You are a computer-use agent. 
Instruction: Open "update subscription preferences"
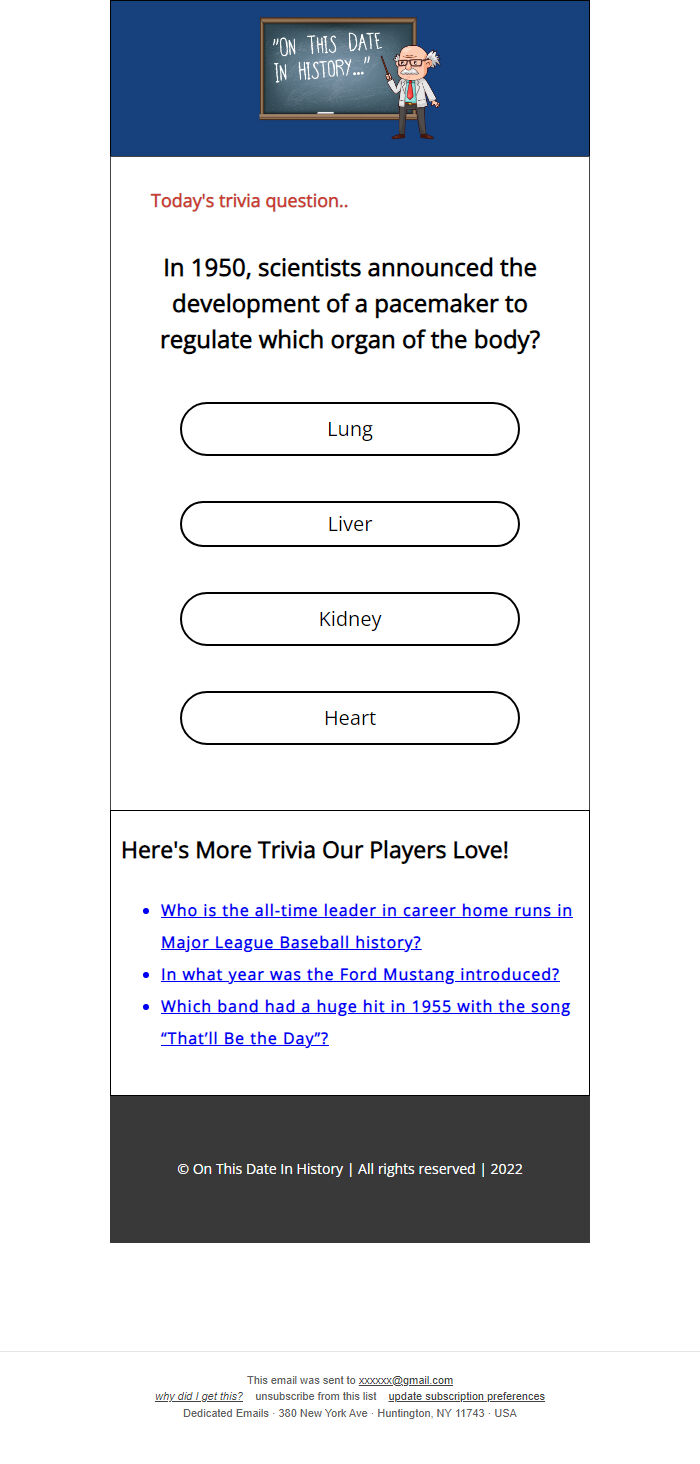467,1396
